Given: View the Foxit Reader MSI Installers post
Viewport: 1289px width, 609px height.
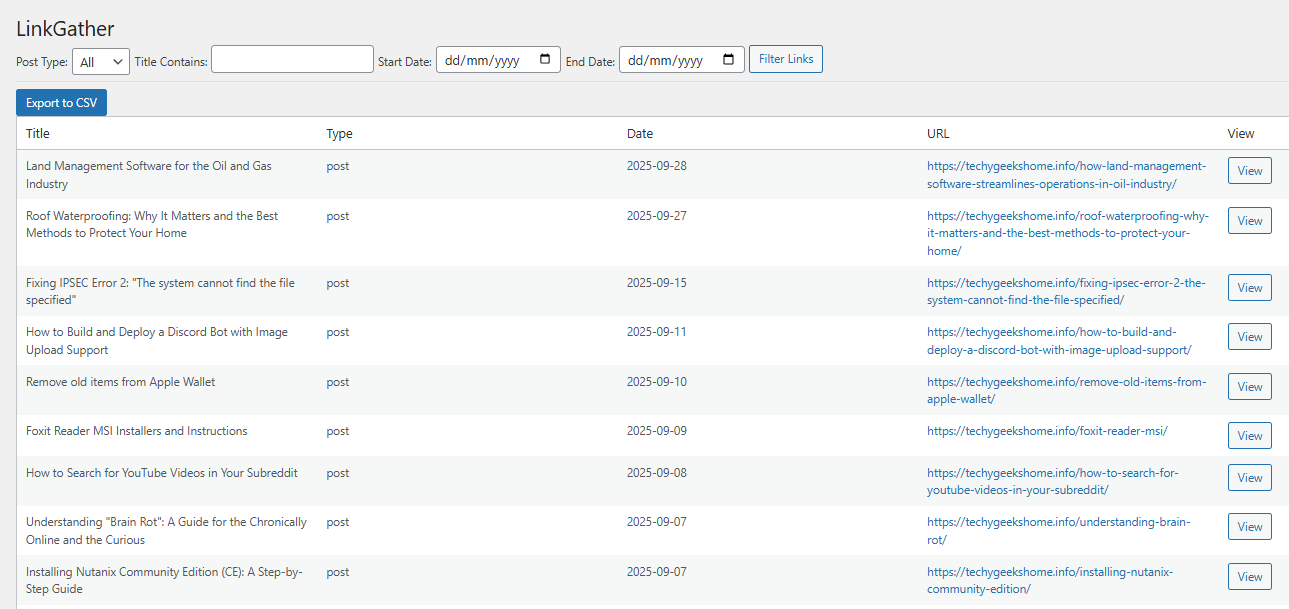Looking at the screenshot, I should 1249,435.
